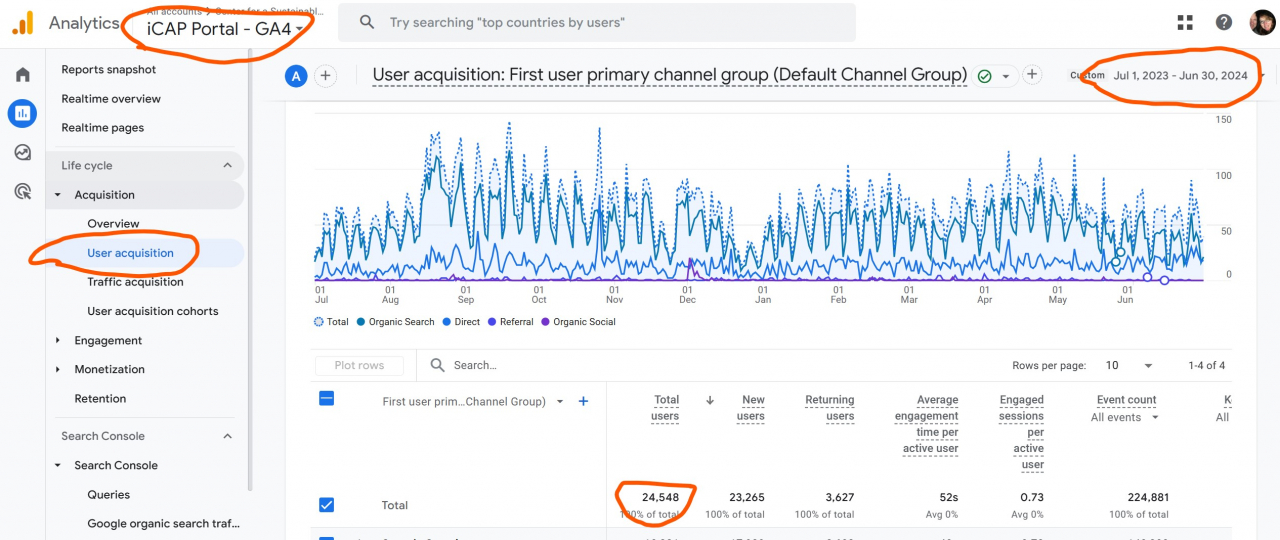Open the date range Jul 1, 2023 picker
The image size is (1280, 540).
(x=1182, y=75)
